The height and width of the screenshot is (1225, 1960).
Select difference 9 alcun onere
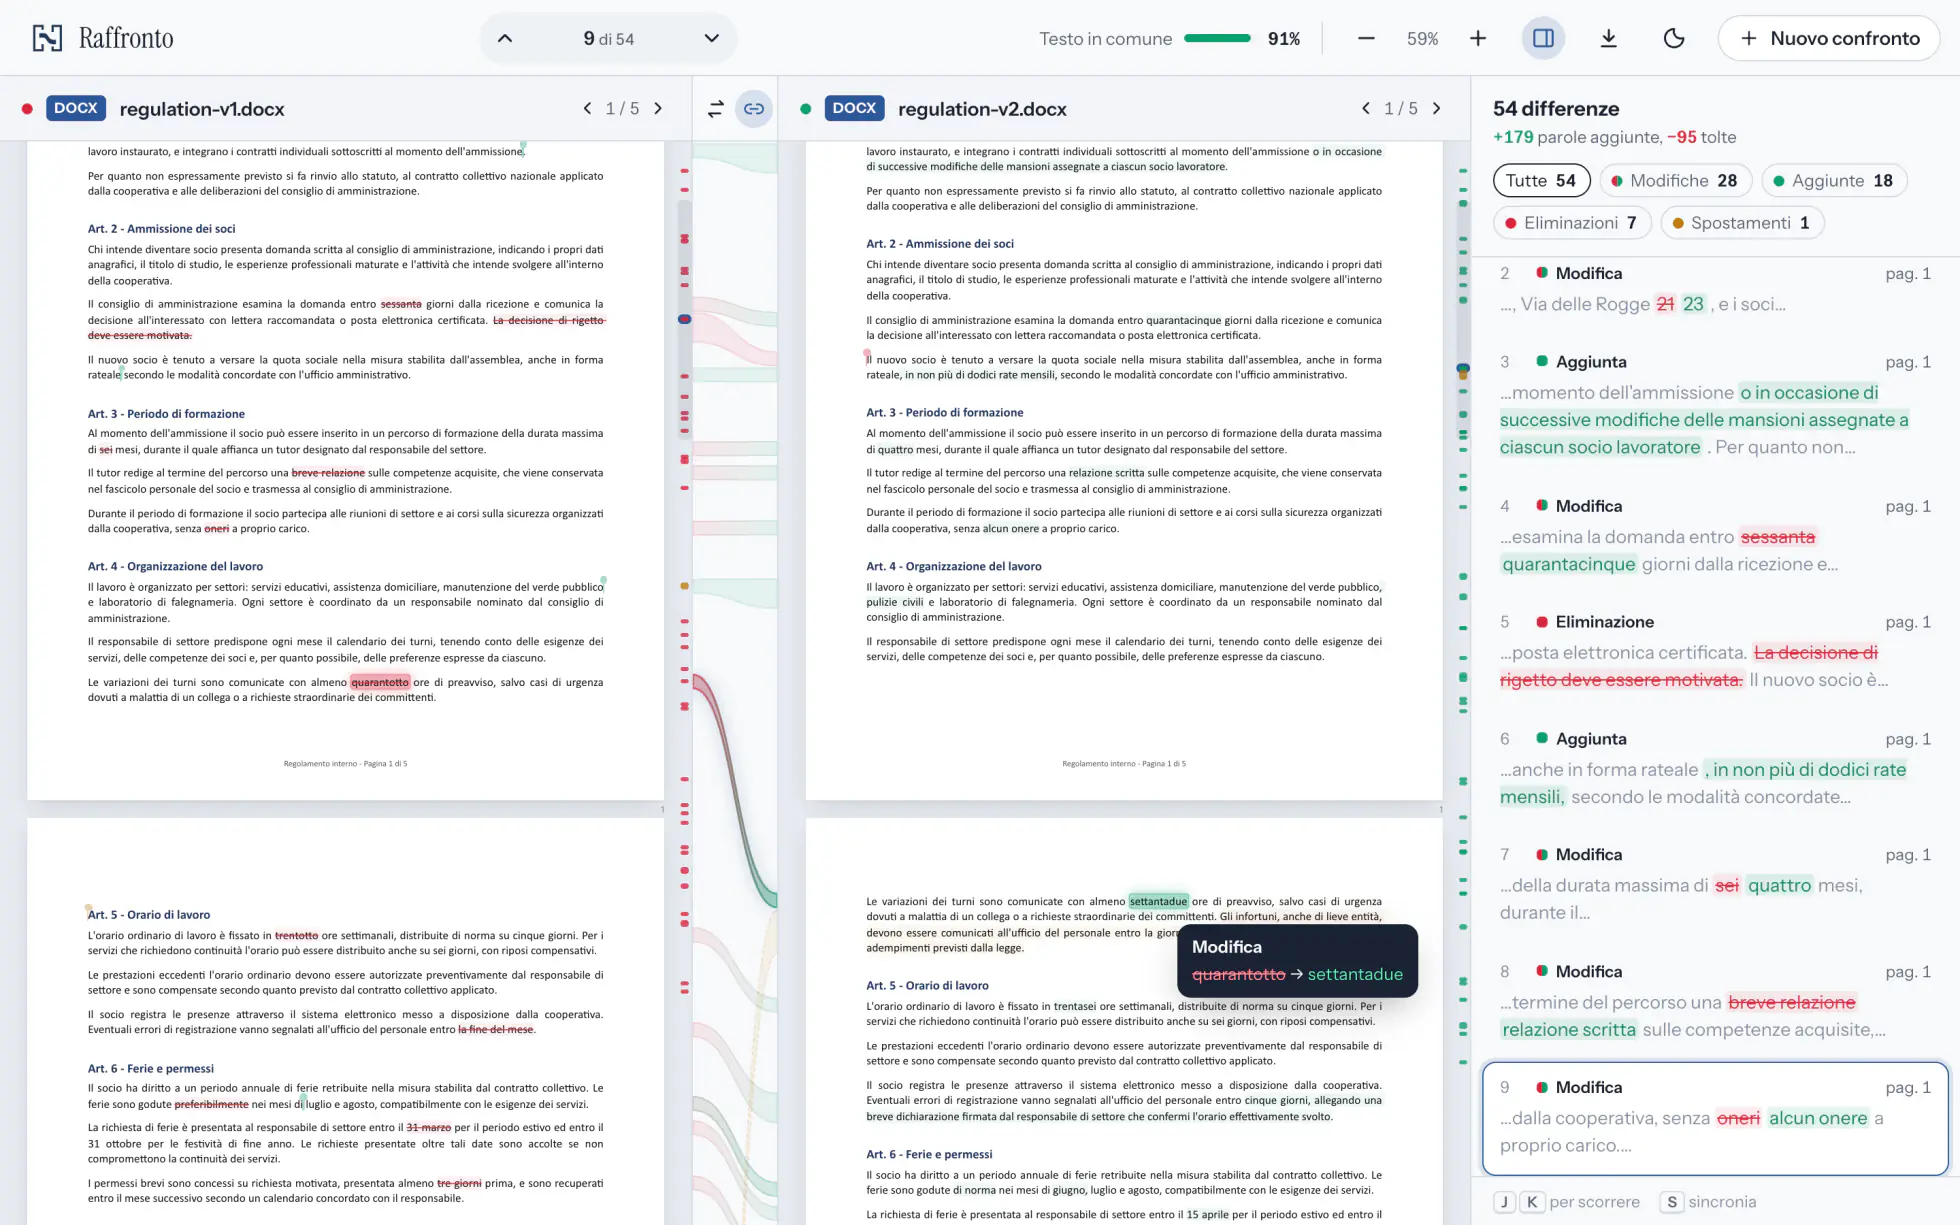click(x=1715, y=1118)
